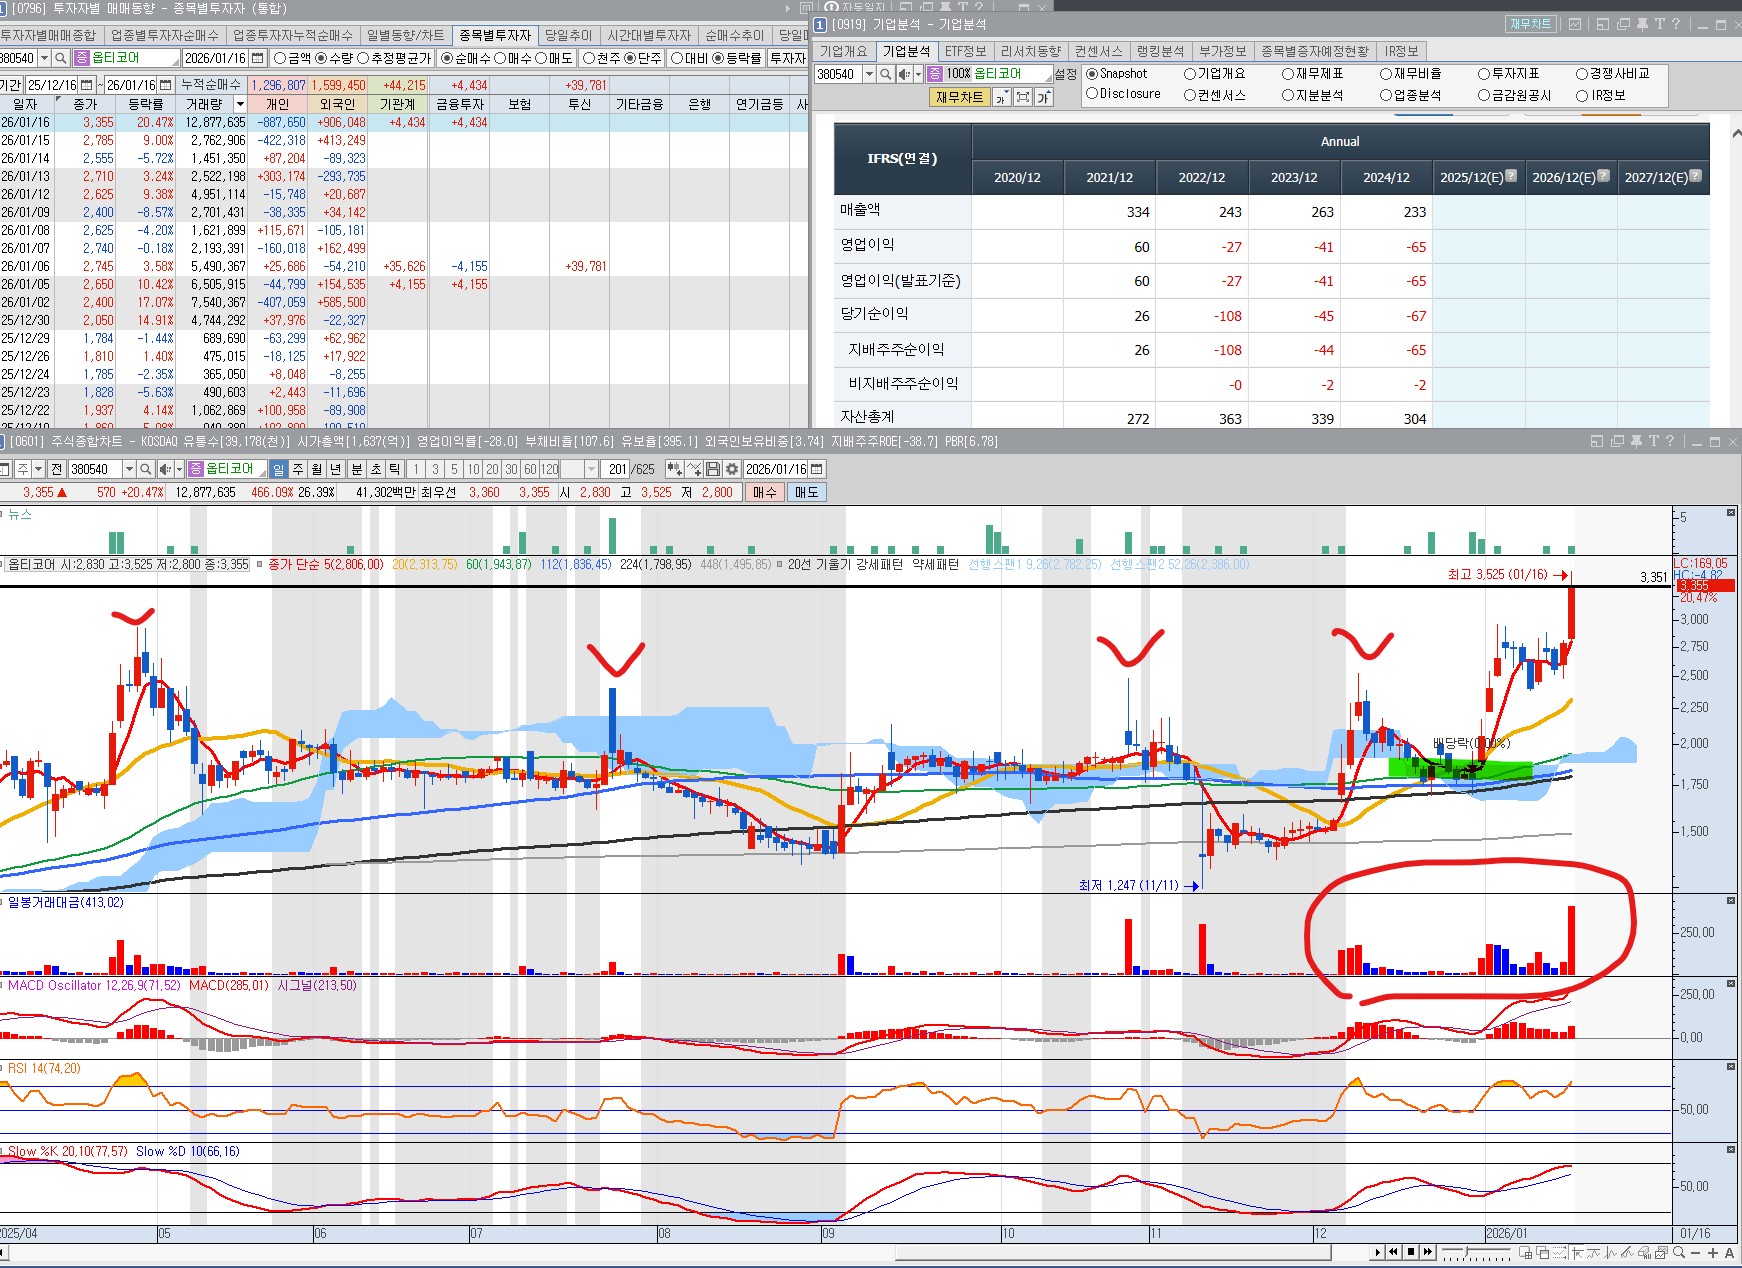This screenshot has width=1742, height=1268.
Task: Select the 분 minute chart period button
Action: point(357,469)
